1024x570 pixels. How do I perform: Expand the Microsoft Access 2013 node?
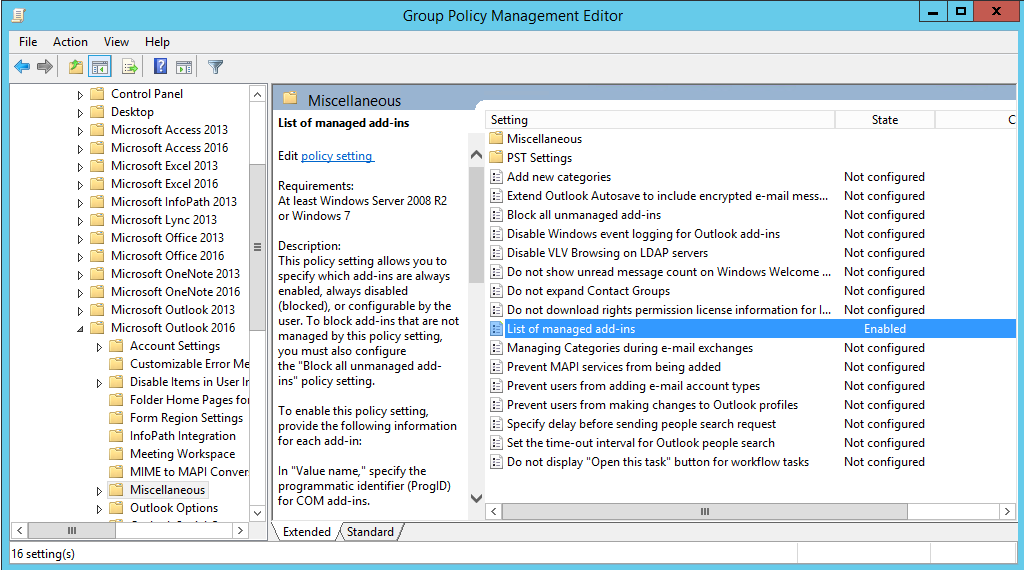(80, 131)
